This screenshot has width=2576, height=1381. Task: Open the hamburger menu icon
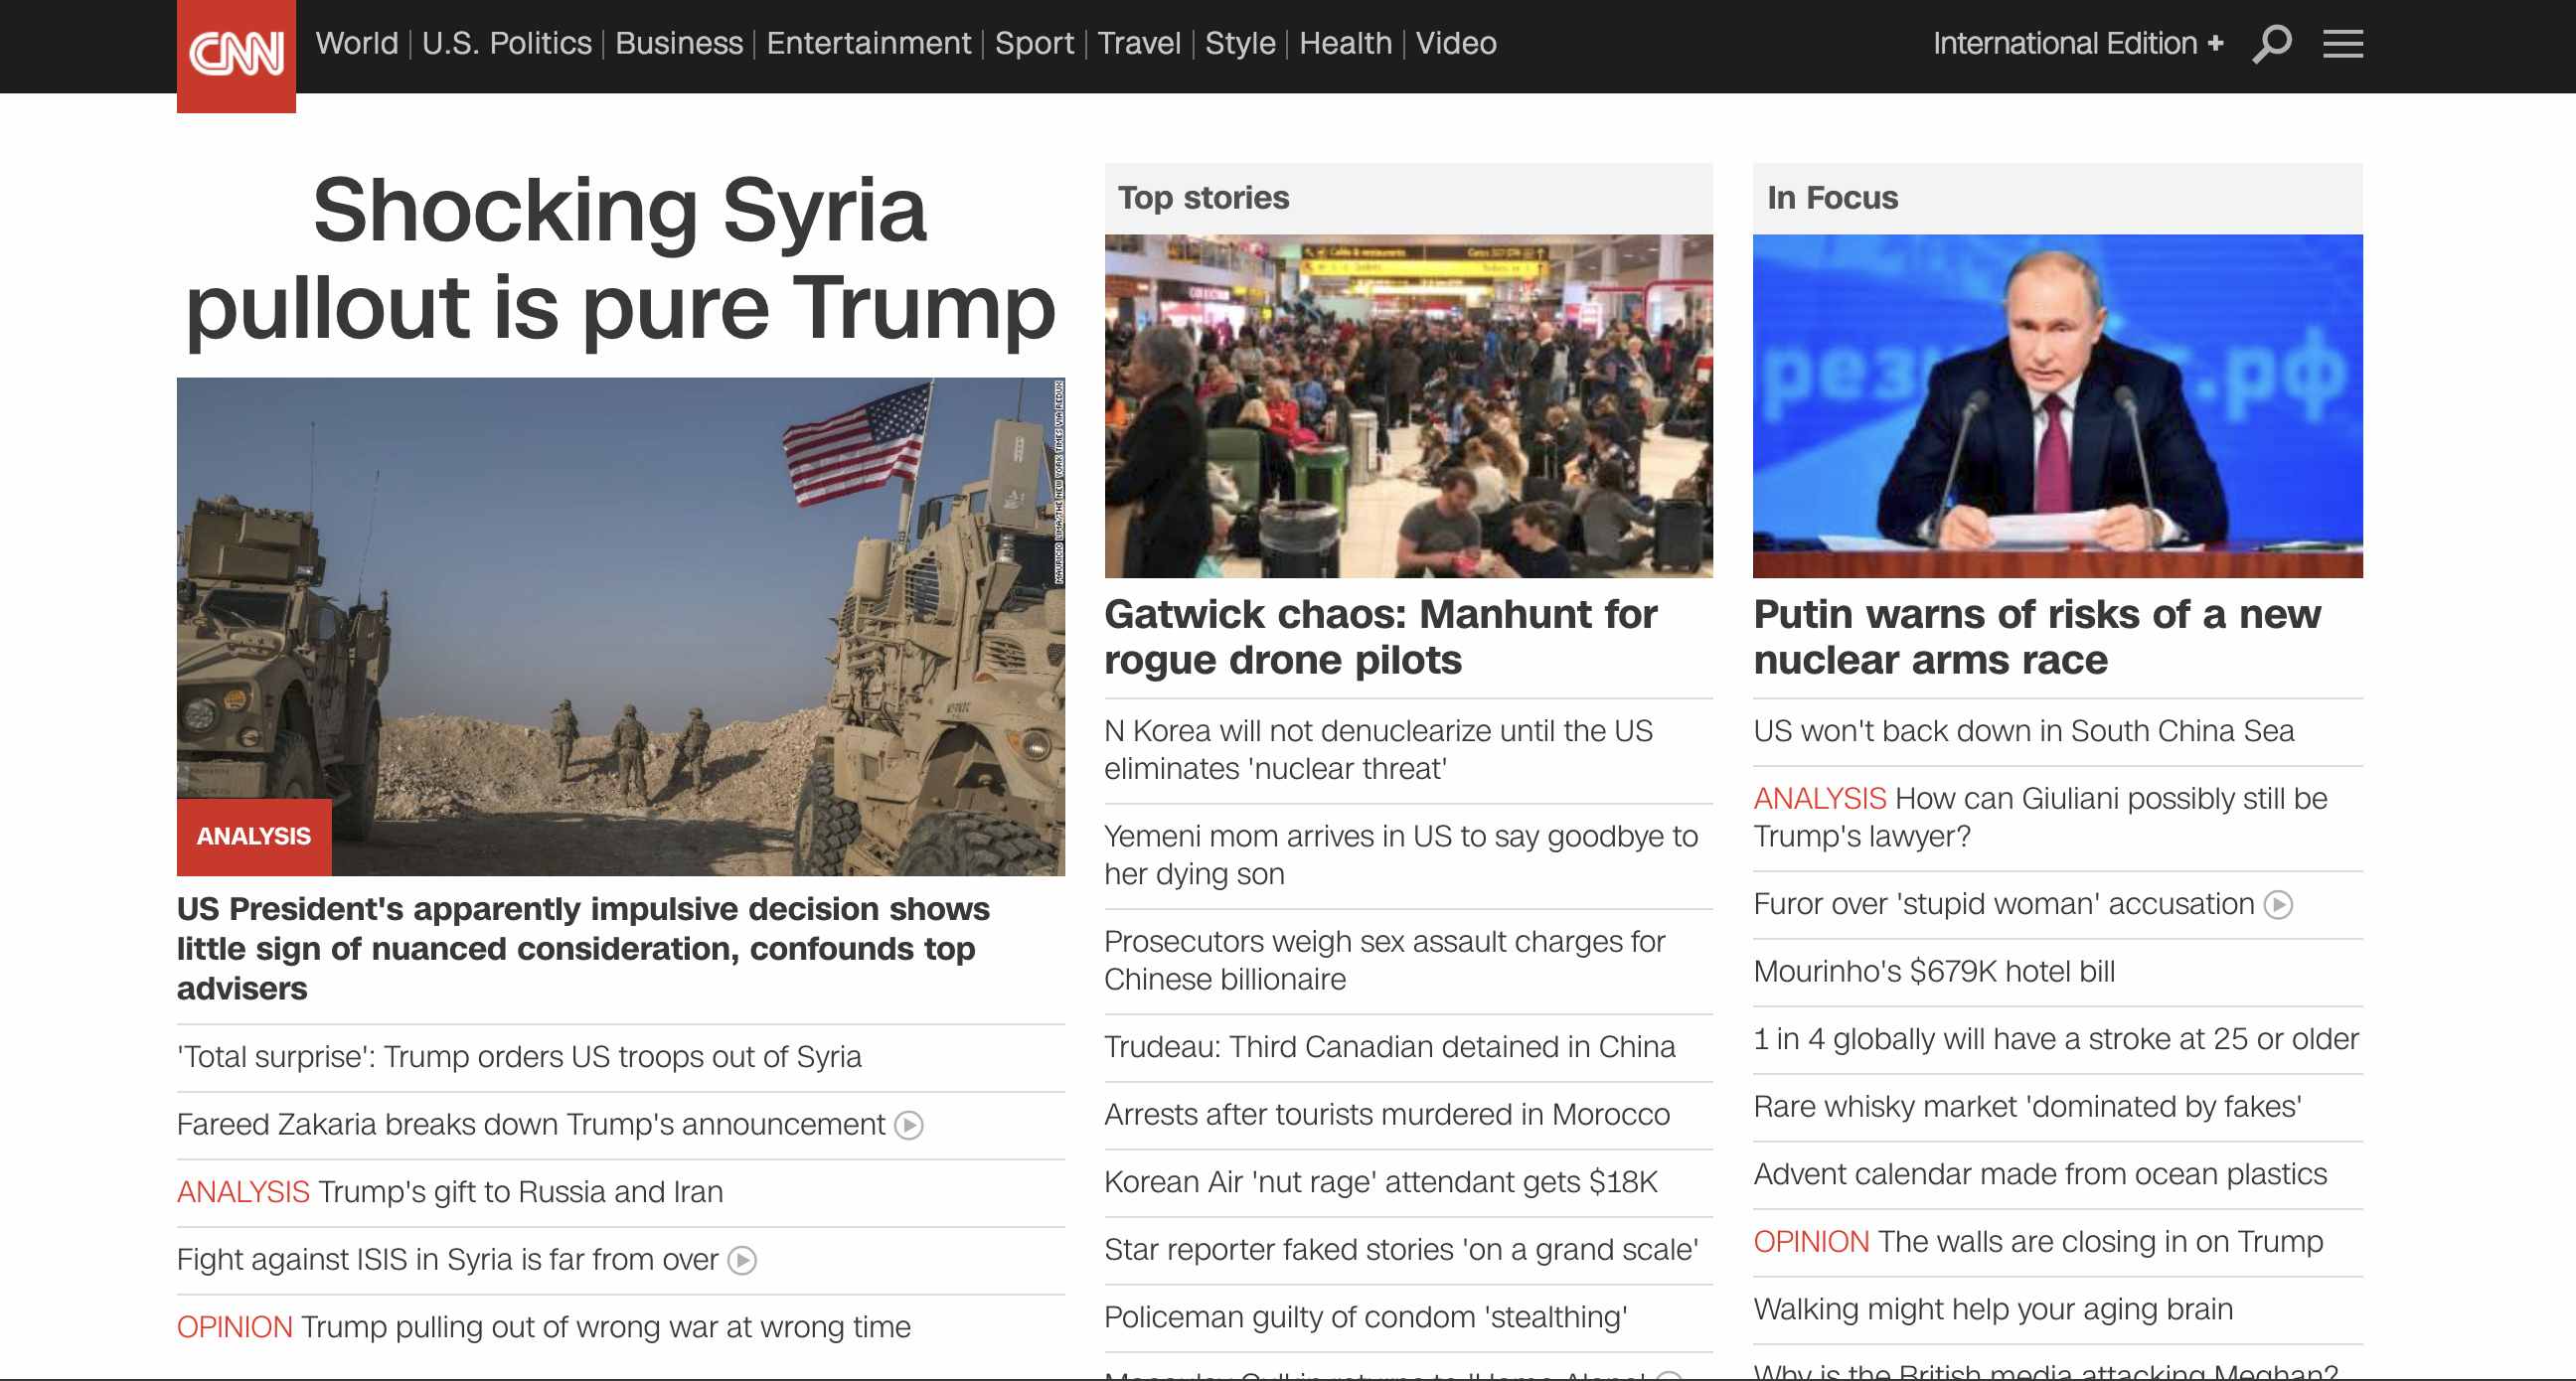click(2342, 44)
